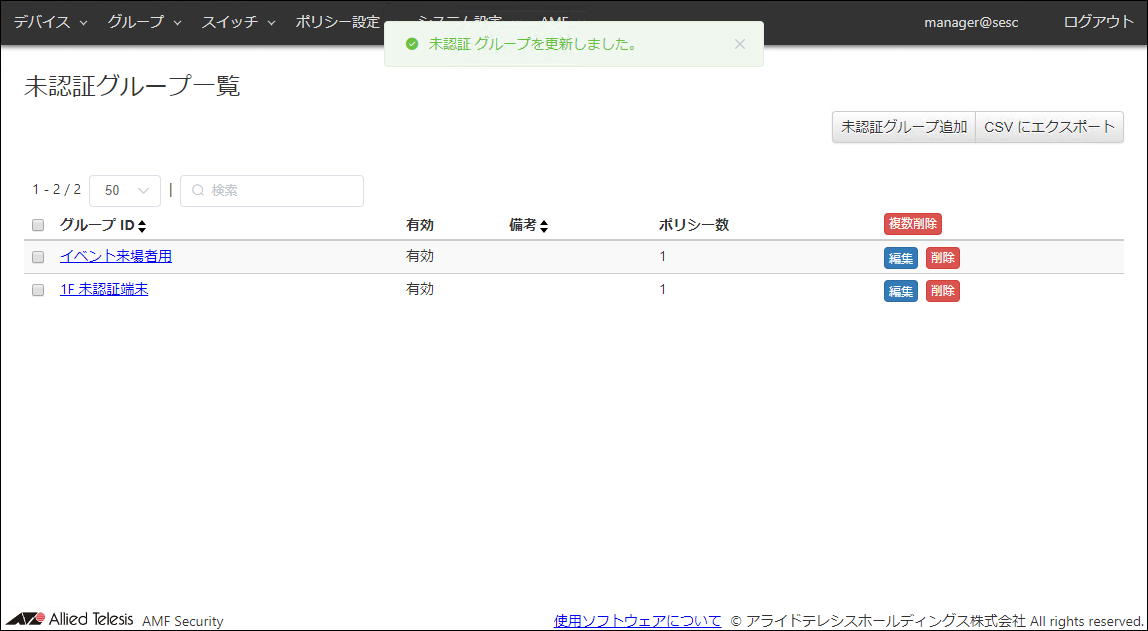This screenshot has width=1148, height=631.
Task: Check the イベント来場者用 row checkbox
Action: (x=38, y=257)
